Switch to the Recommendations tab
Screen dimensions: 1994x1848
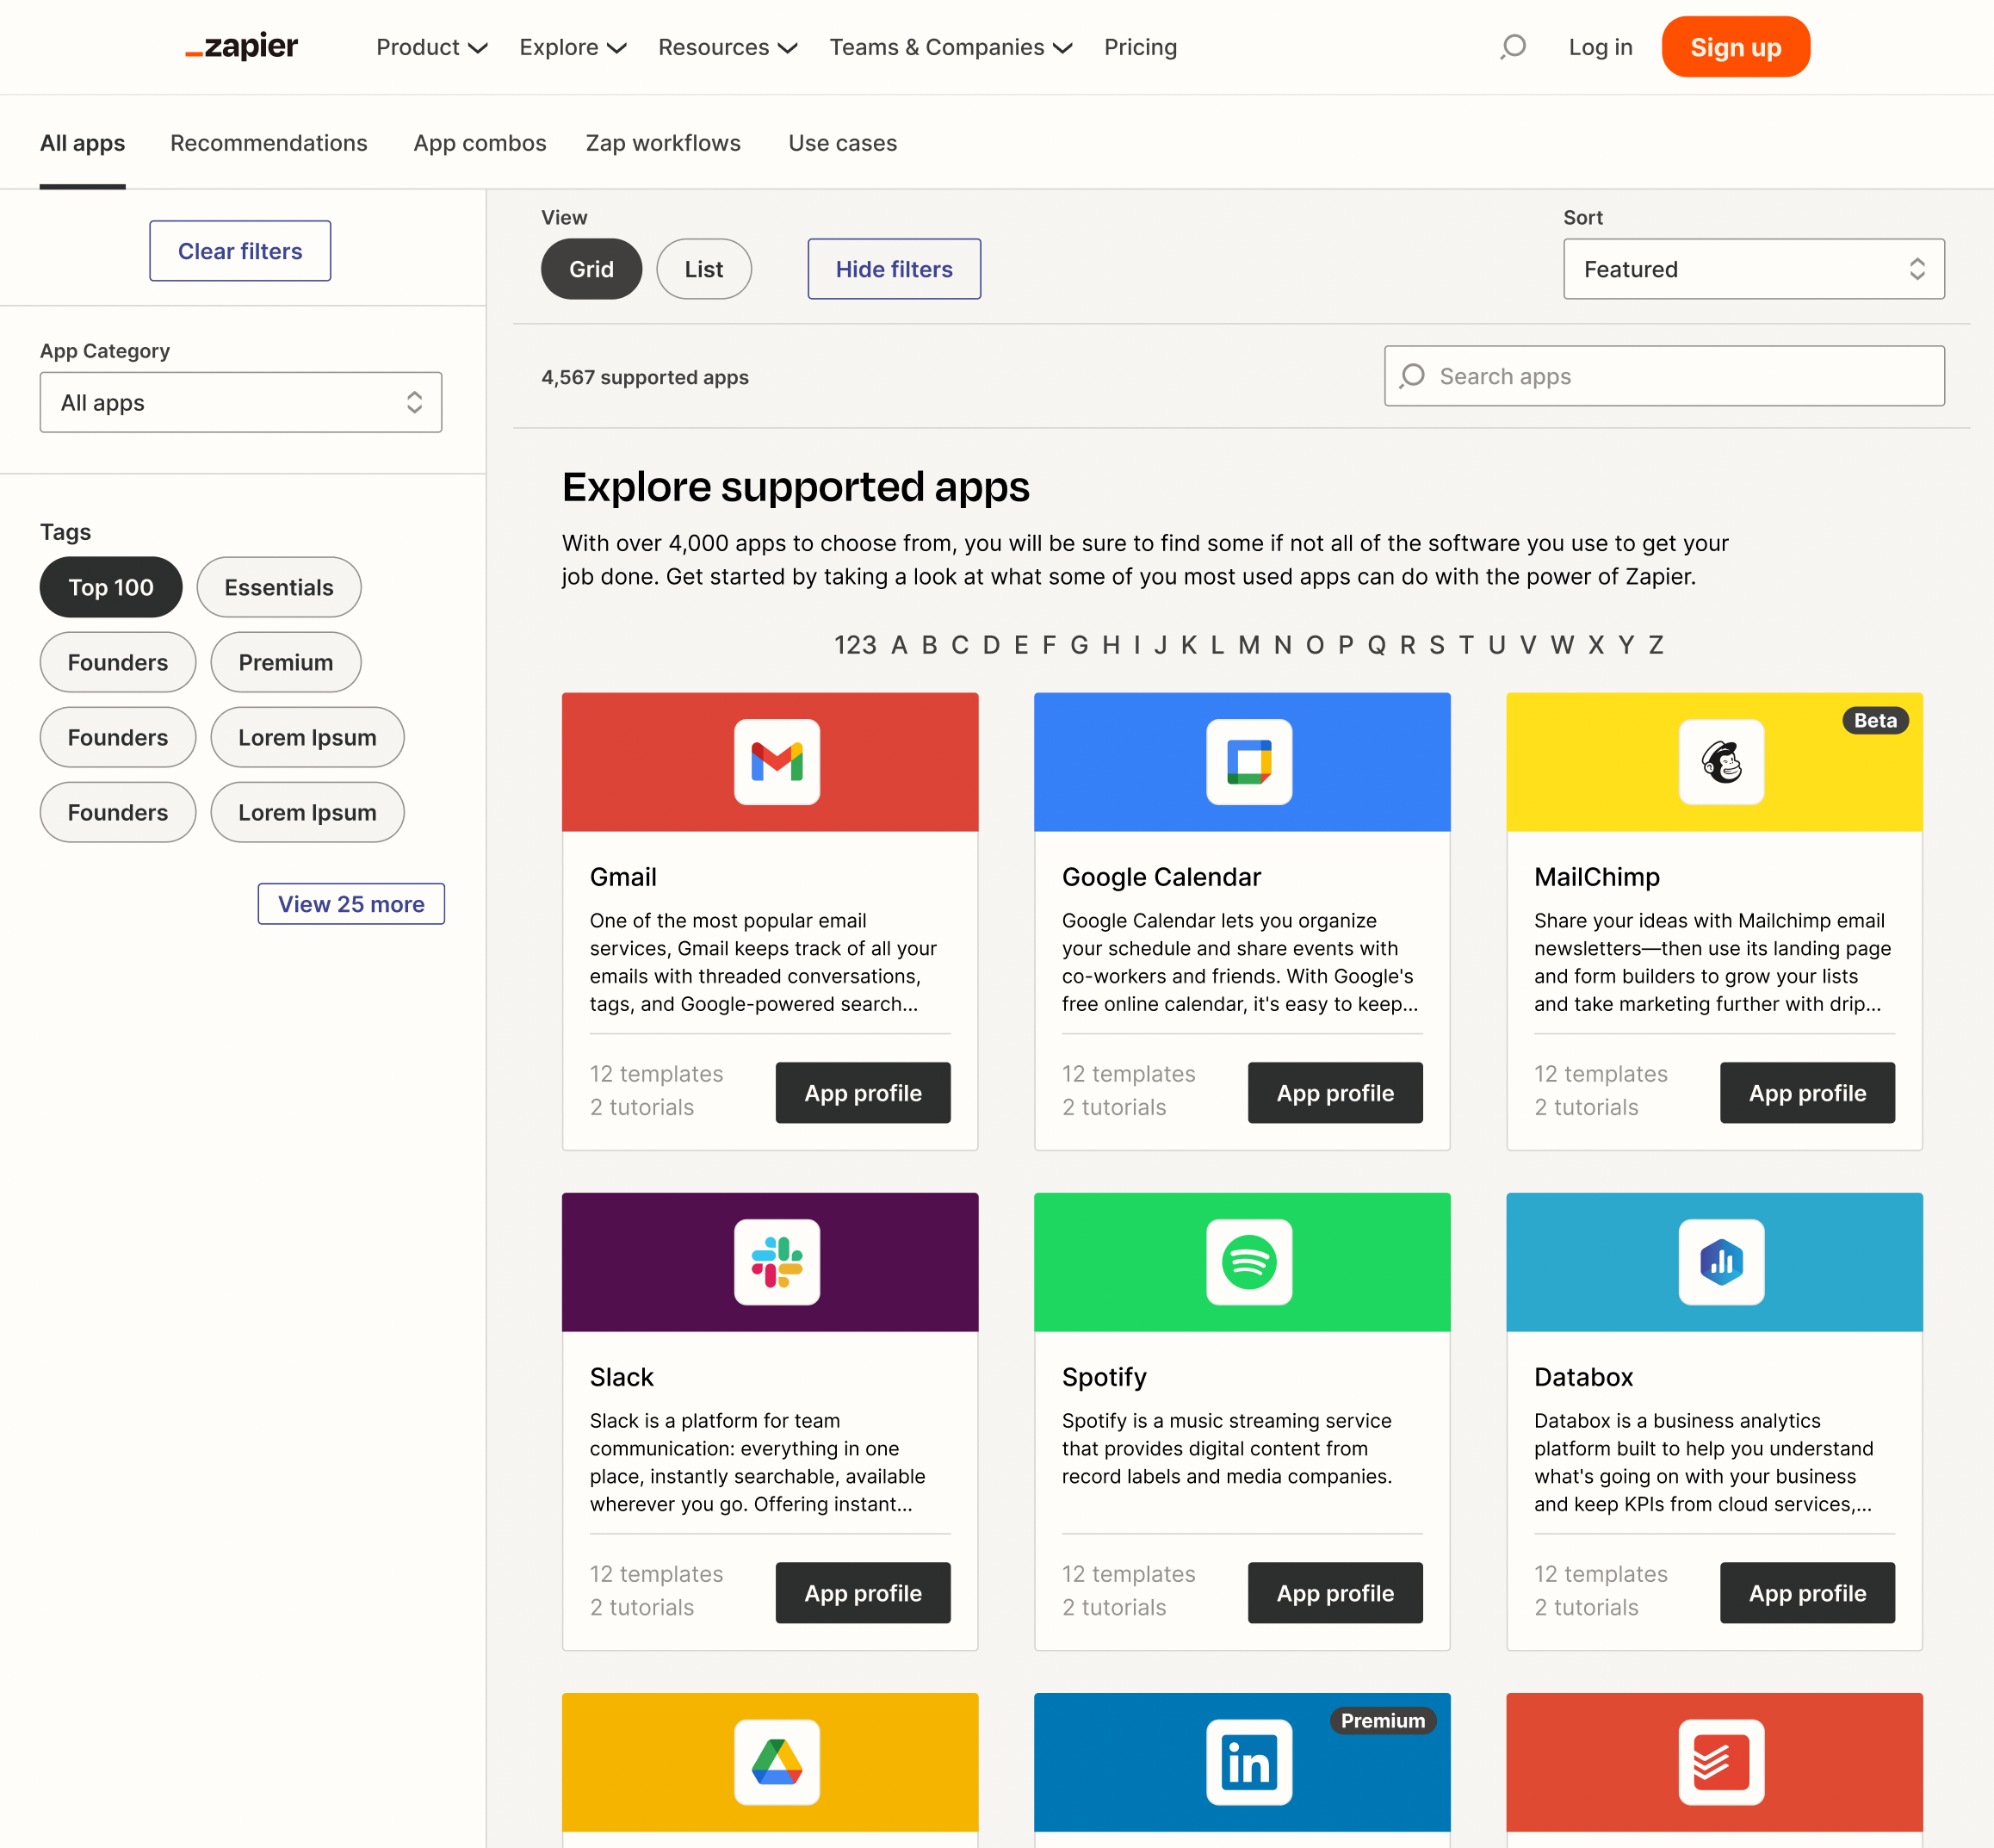[269, 143]
